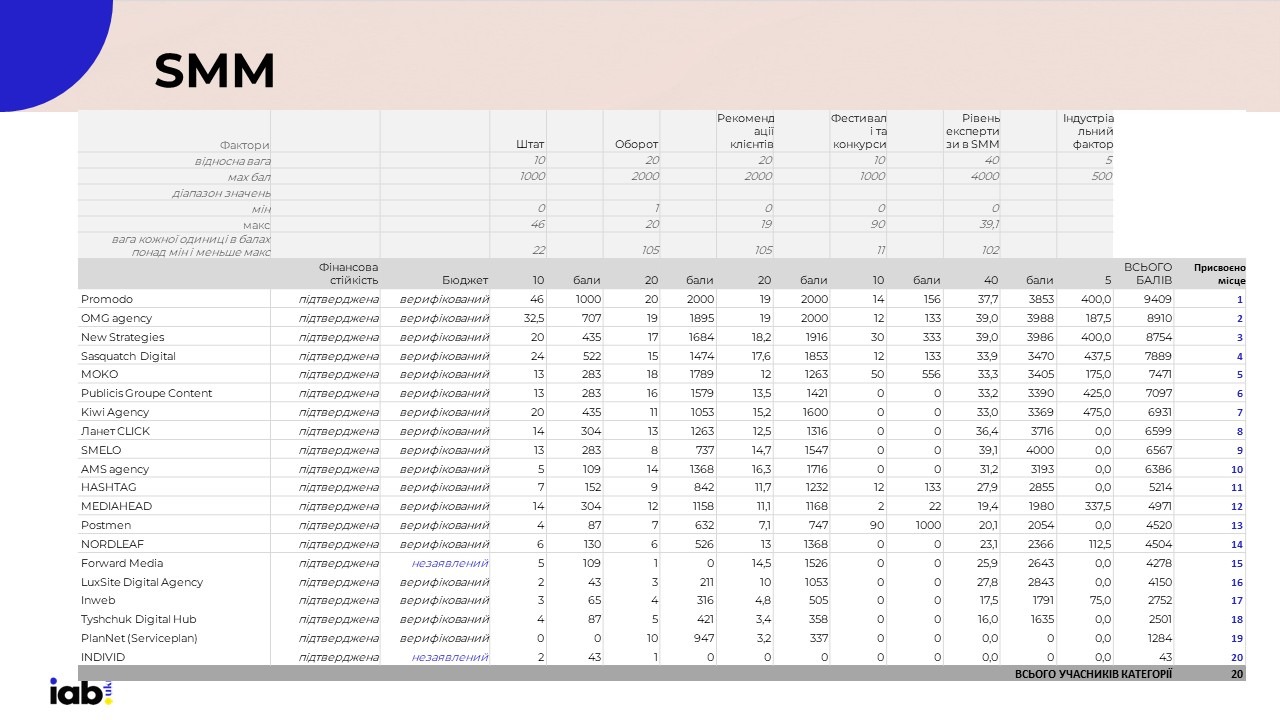Click Promodo's total score 9409

(1157, 299)
